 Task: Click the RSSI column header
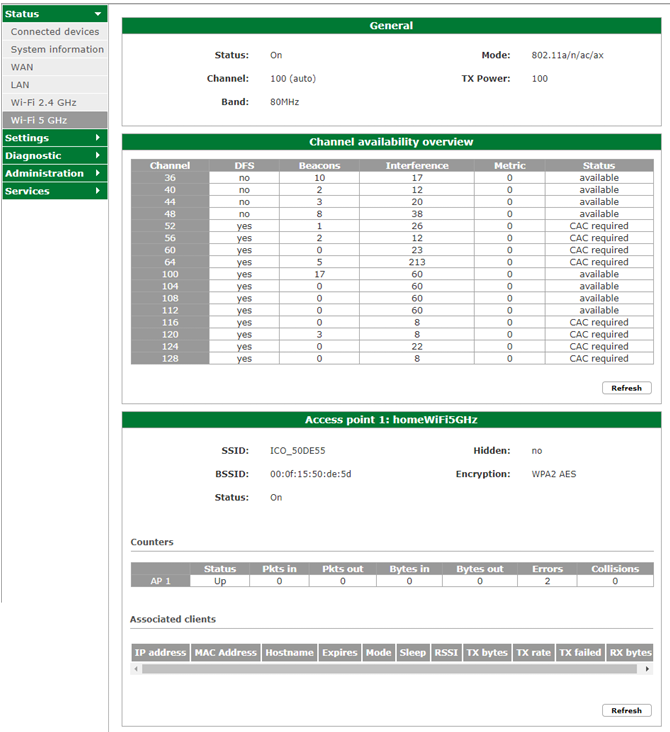(x=446, y=653)
